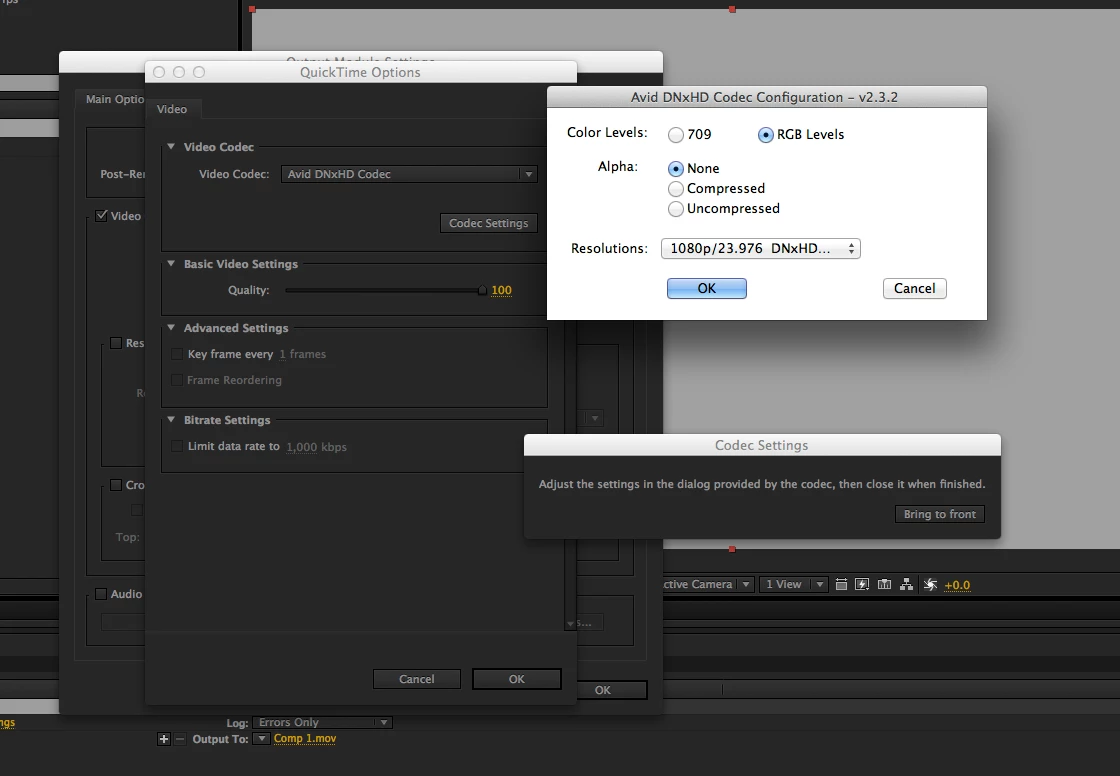Click Quality value 100
Screen dimensions: 1120x776
coord(501,290)
